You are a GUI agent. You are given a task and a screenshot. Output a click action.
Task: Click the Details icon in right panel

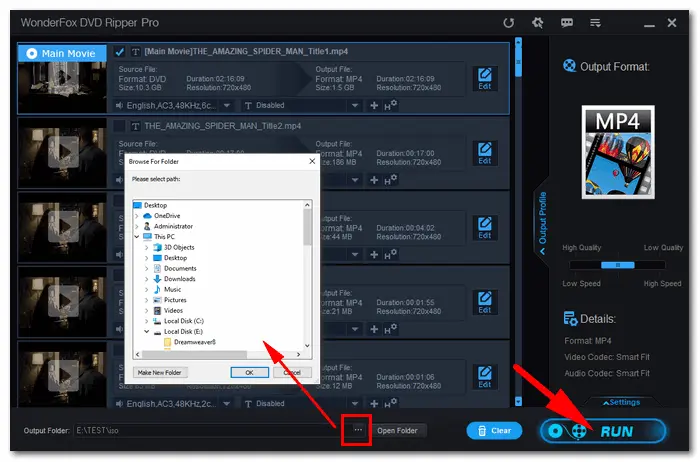[x=570, y=319]
